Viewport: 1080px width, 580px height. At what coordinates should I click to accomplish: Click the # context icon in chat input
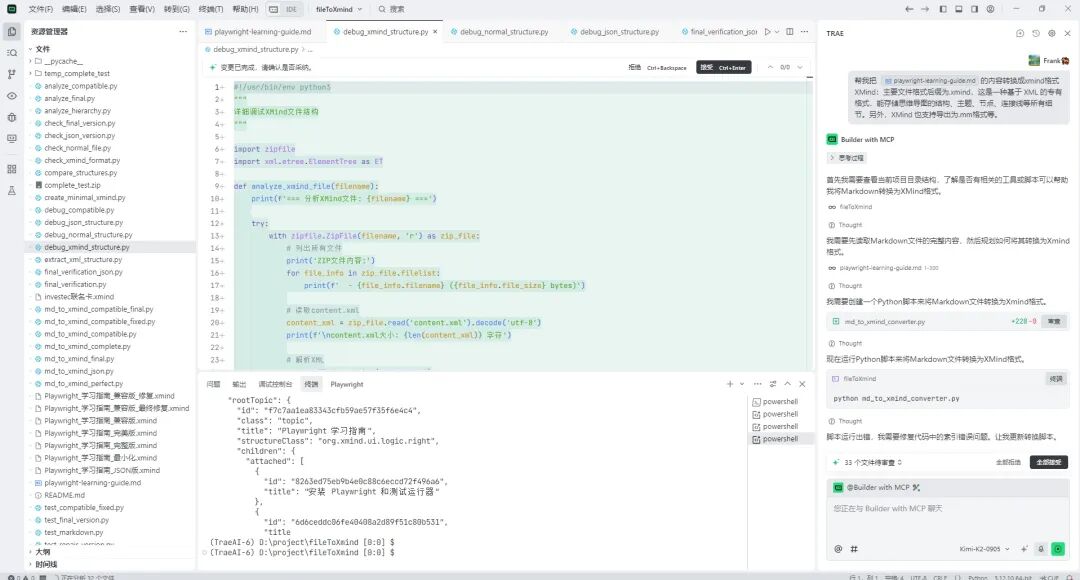(x=854, y=549)
